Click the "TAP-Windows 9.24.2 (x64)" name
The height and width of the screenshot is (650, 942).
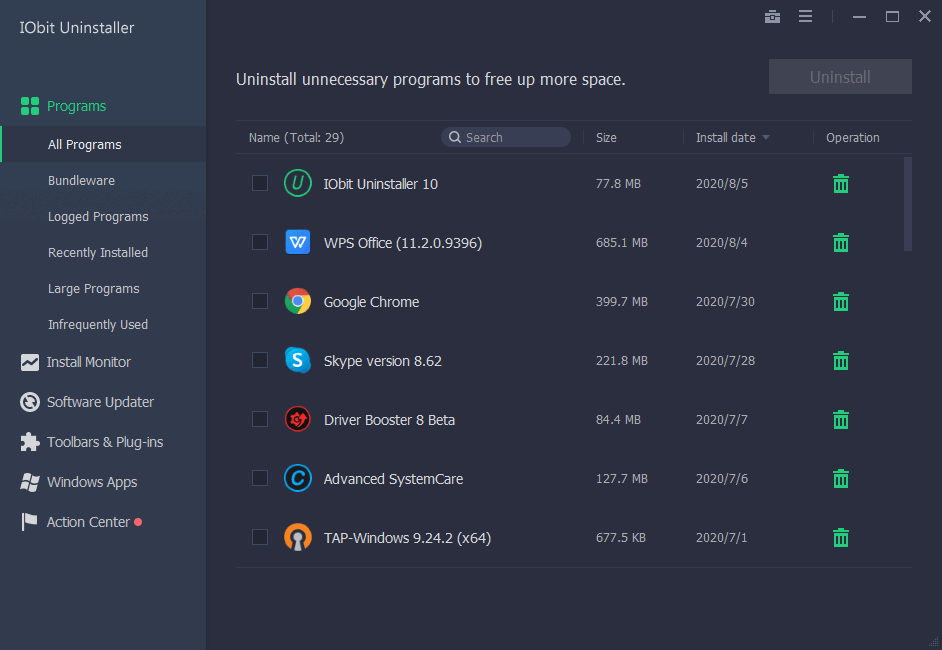coord(407,538)
